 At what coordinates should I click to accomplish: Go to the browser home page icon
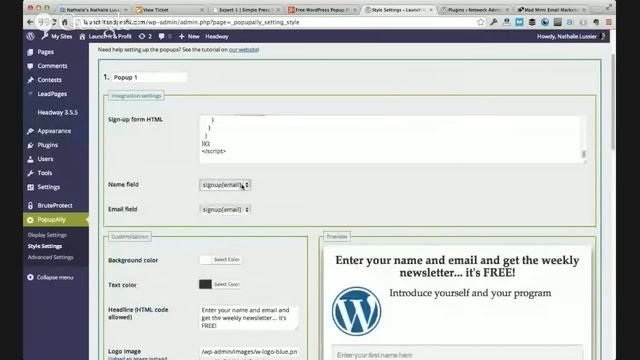65,22
